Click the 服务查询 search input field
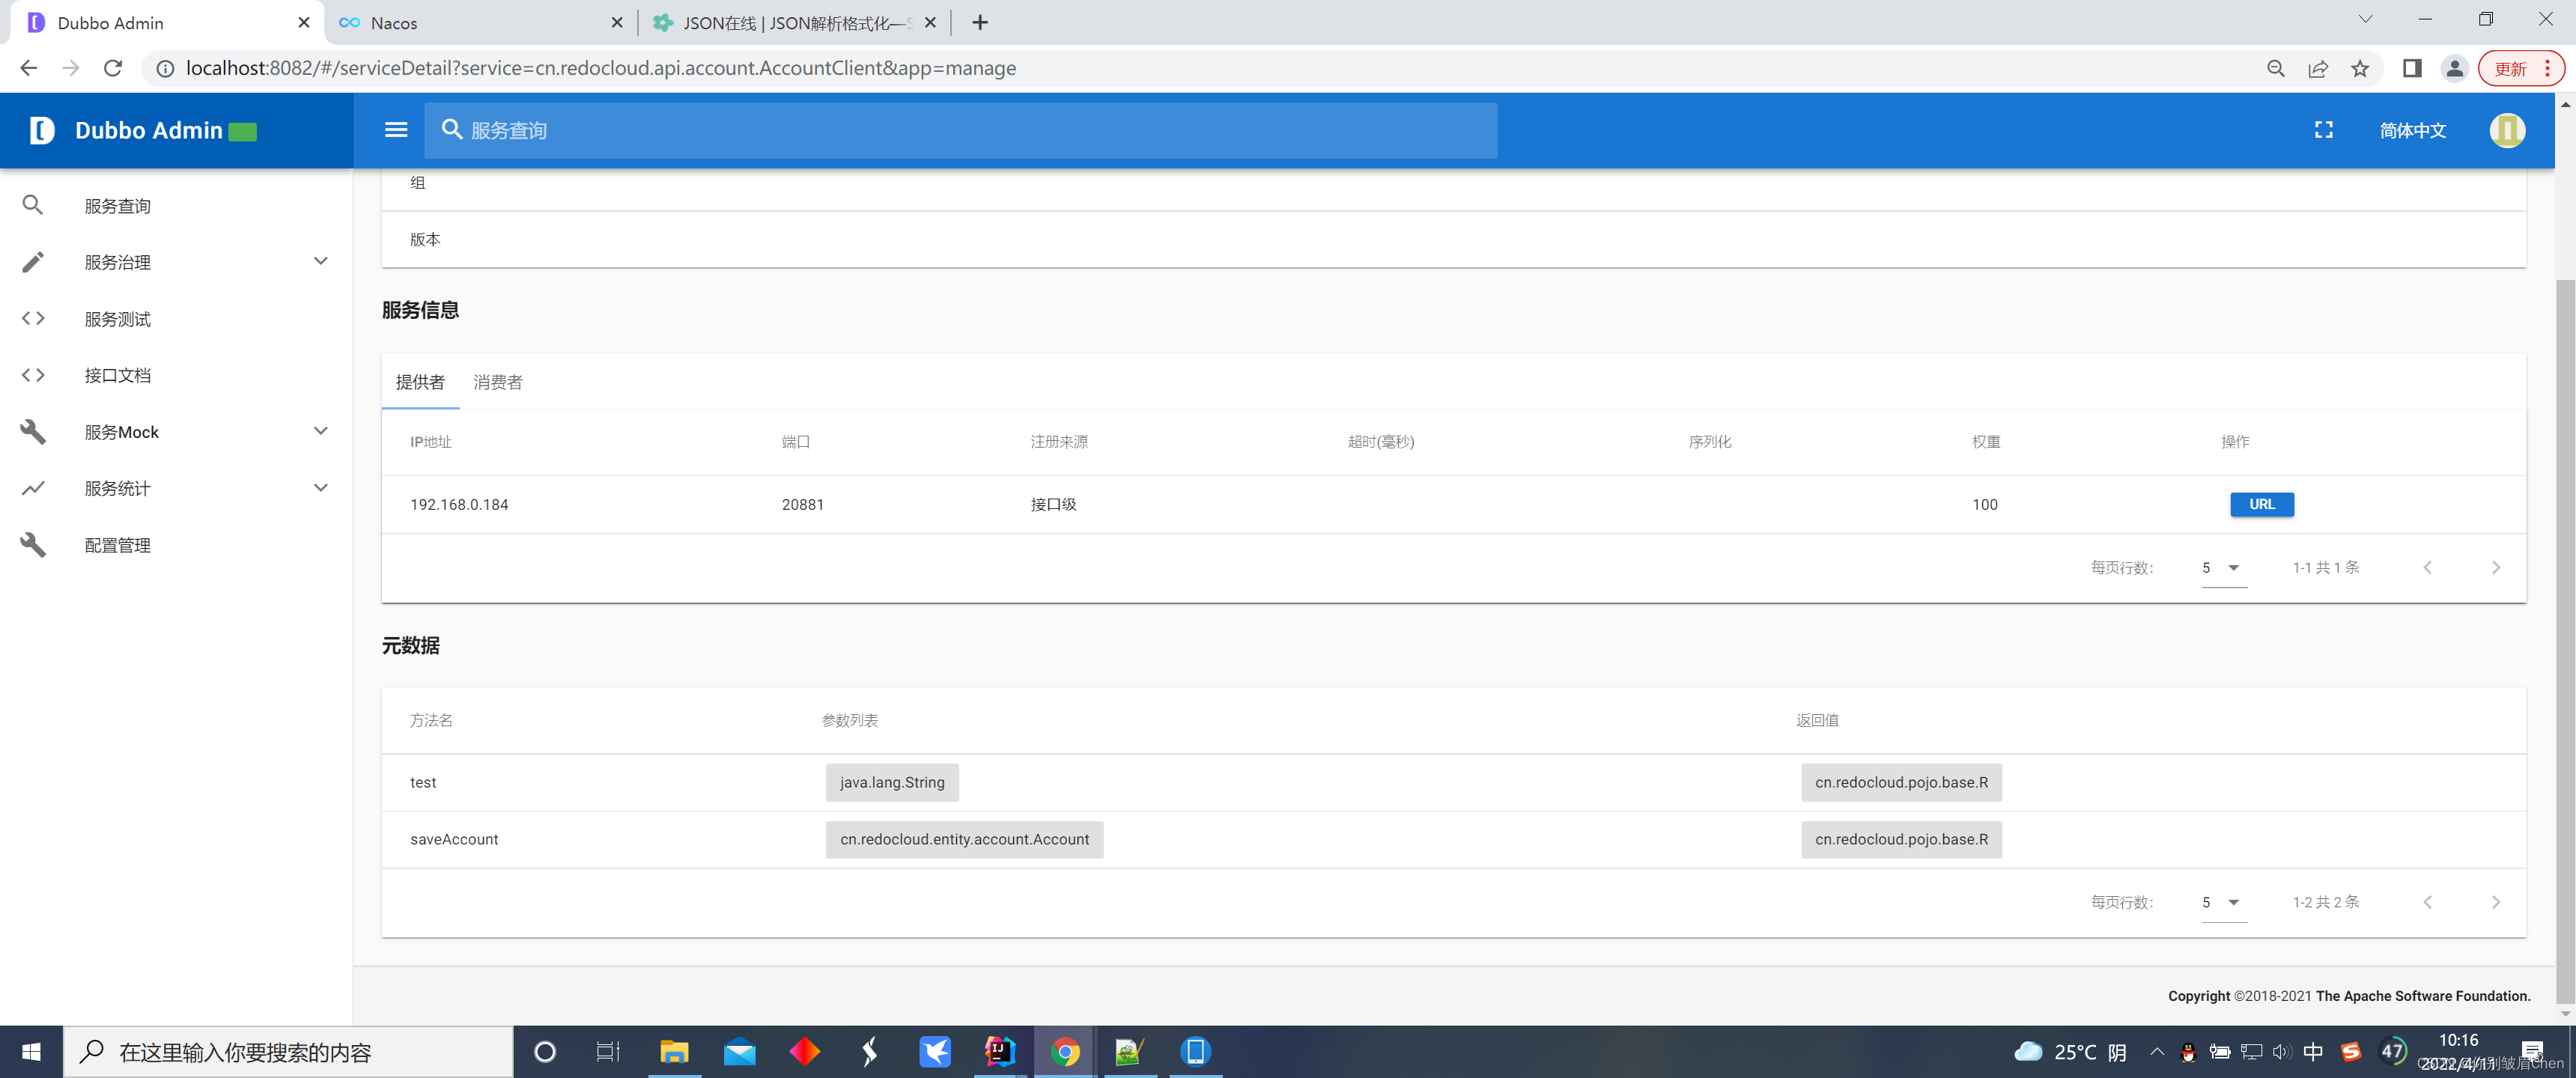The height and width of the screenshot is (1078, 2576). (x=960, y=130)
